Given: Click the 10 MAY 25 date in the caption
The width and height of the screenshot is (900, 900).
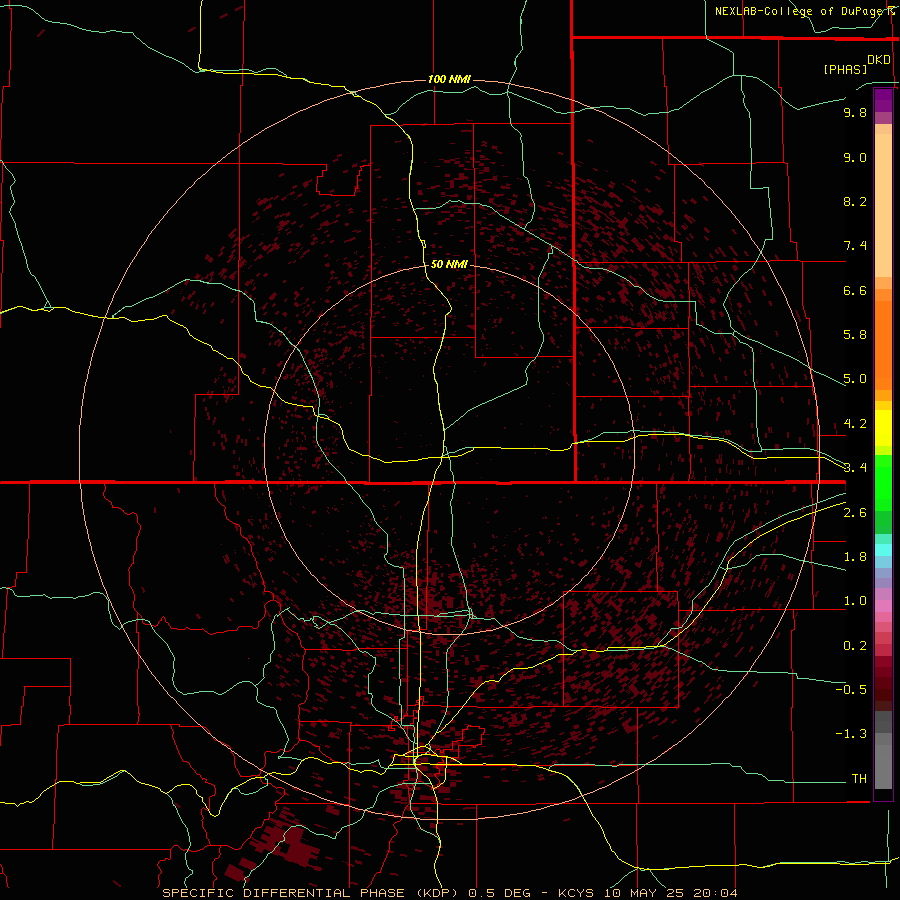Looking at the screenshot, I should pyautogui.click(x=643, y=893).
